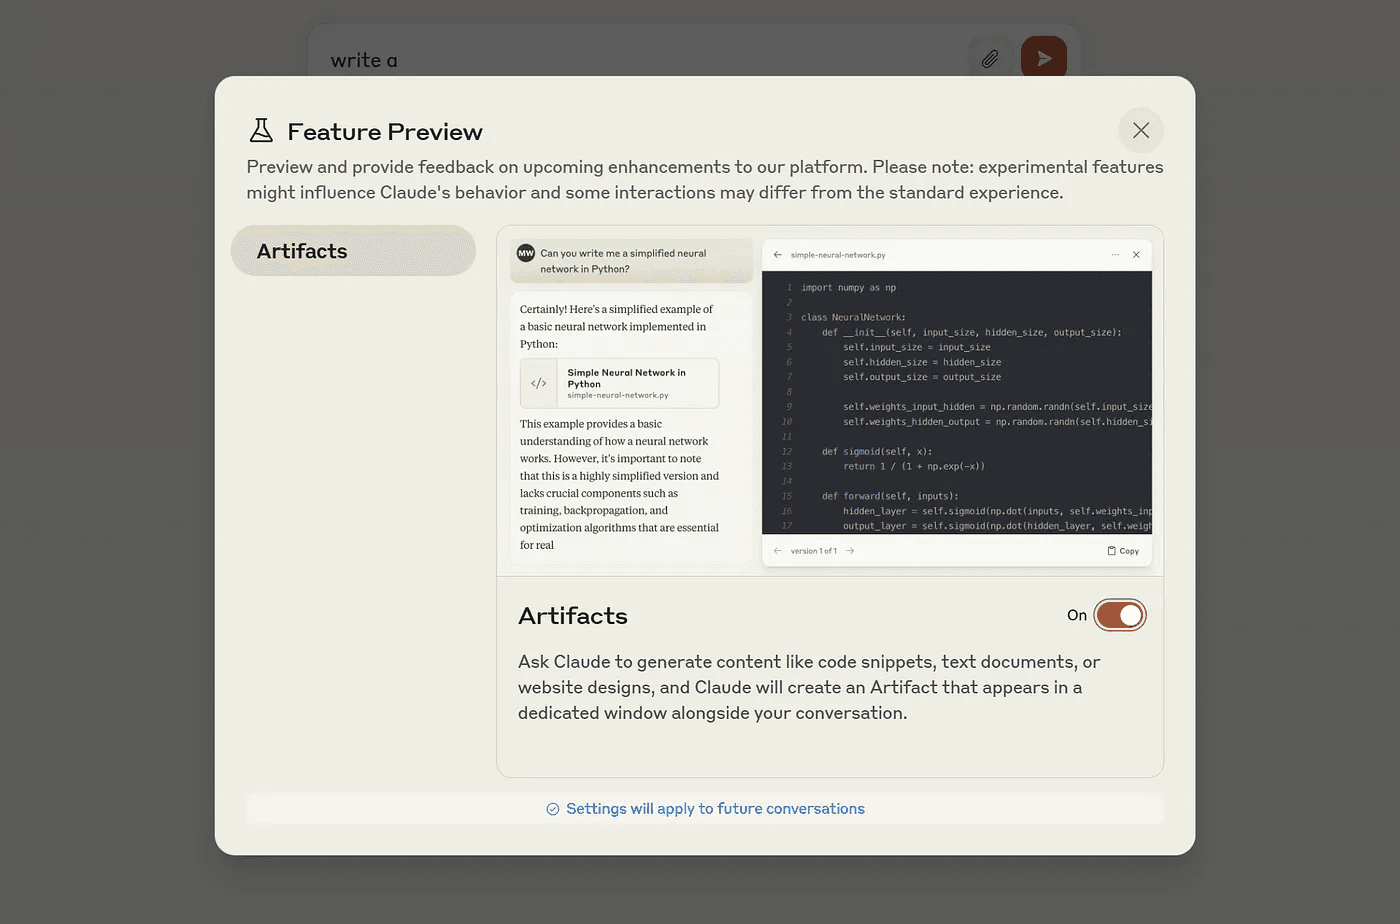1400x924 pixels.
Task: Close the simple-neural-network.py artifact panel
Action: [x=1136, y=255]
